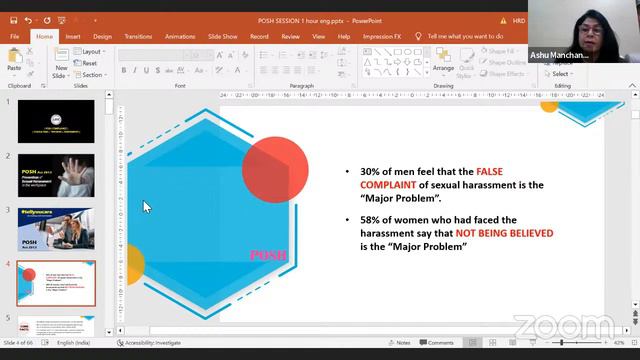This screenshot has width=640, height=360.
Task: Toggle Strikethrough formatting
Action: point(169,70)
